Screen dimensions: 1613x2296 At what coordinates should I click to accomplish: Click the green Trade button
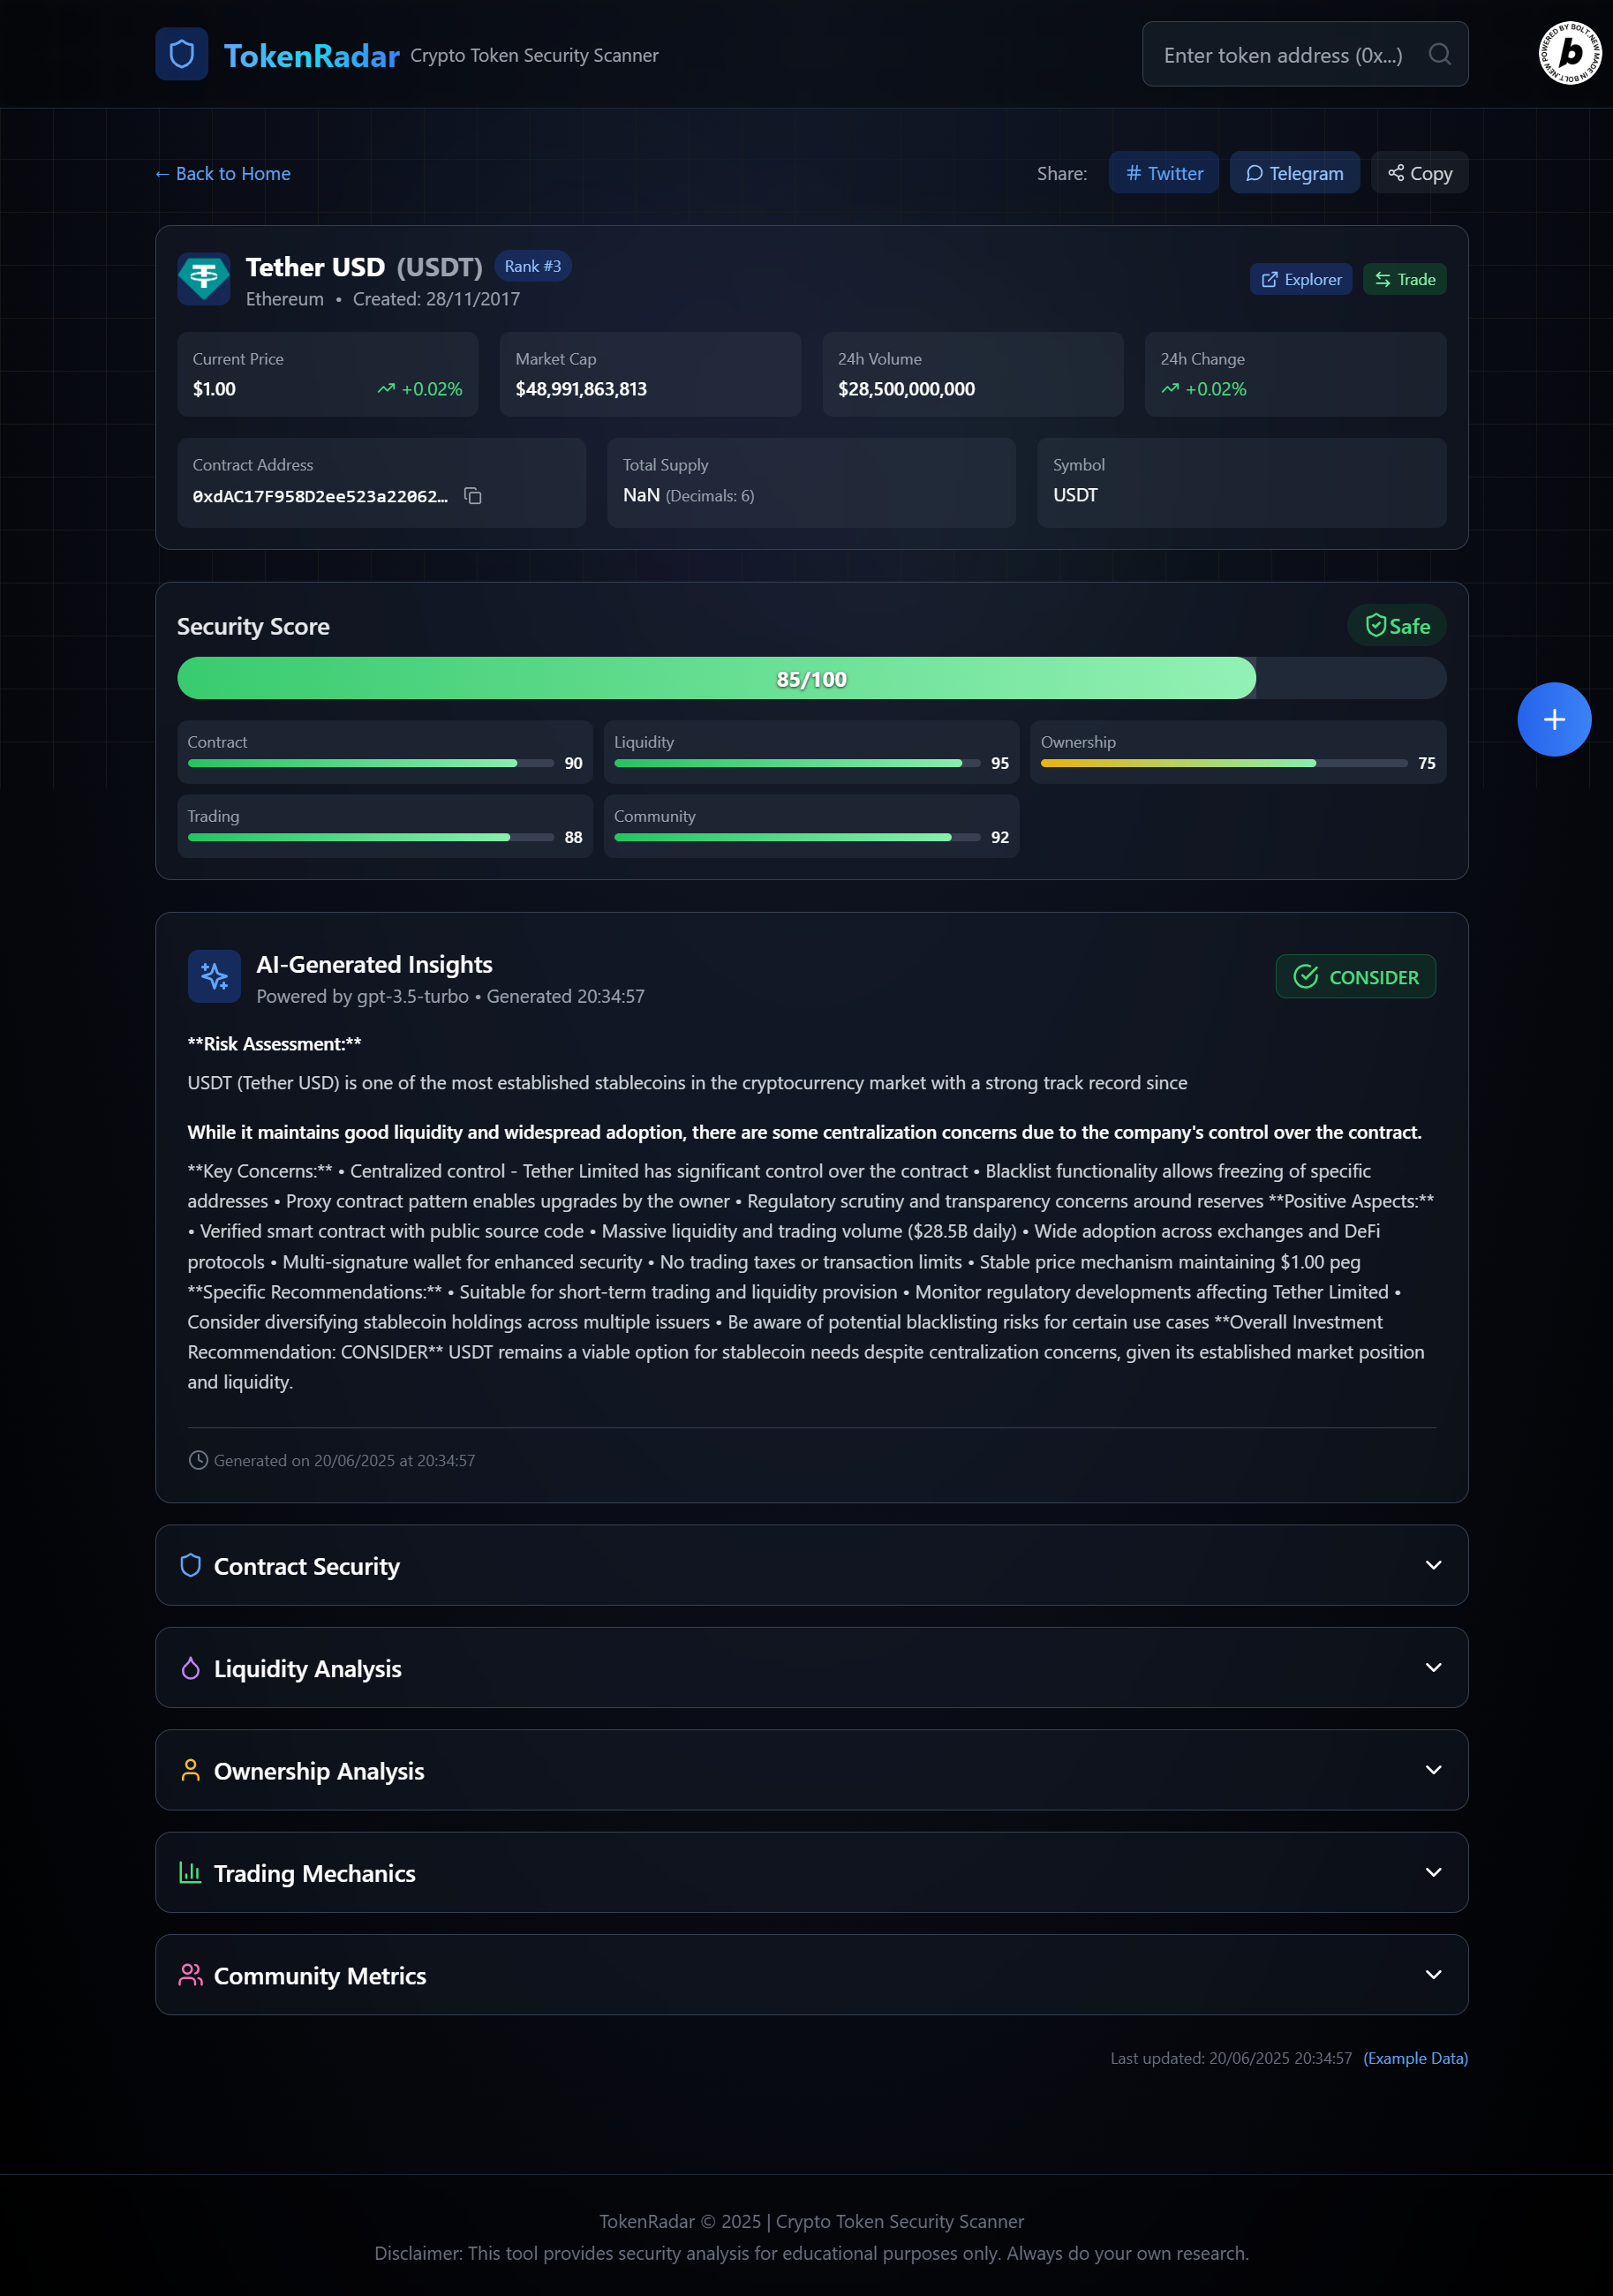(x=1404, y=280)
